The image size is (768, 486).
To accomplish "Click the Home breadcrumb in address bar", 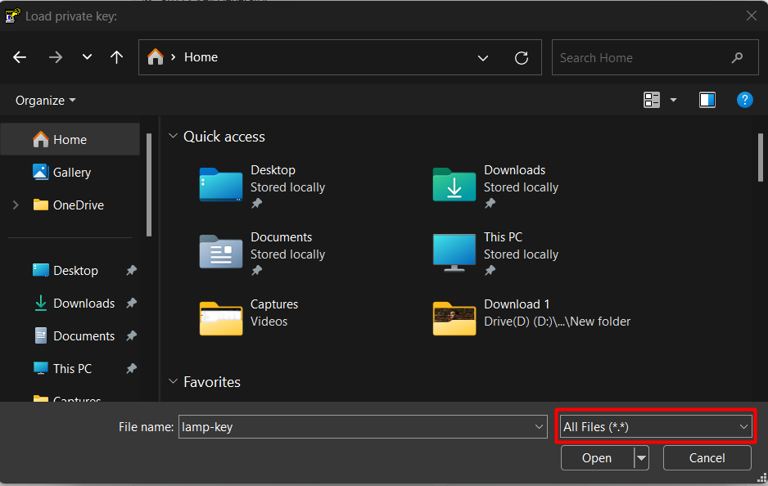I will coord(201,57).
